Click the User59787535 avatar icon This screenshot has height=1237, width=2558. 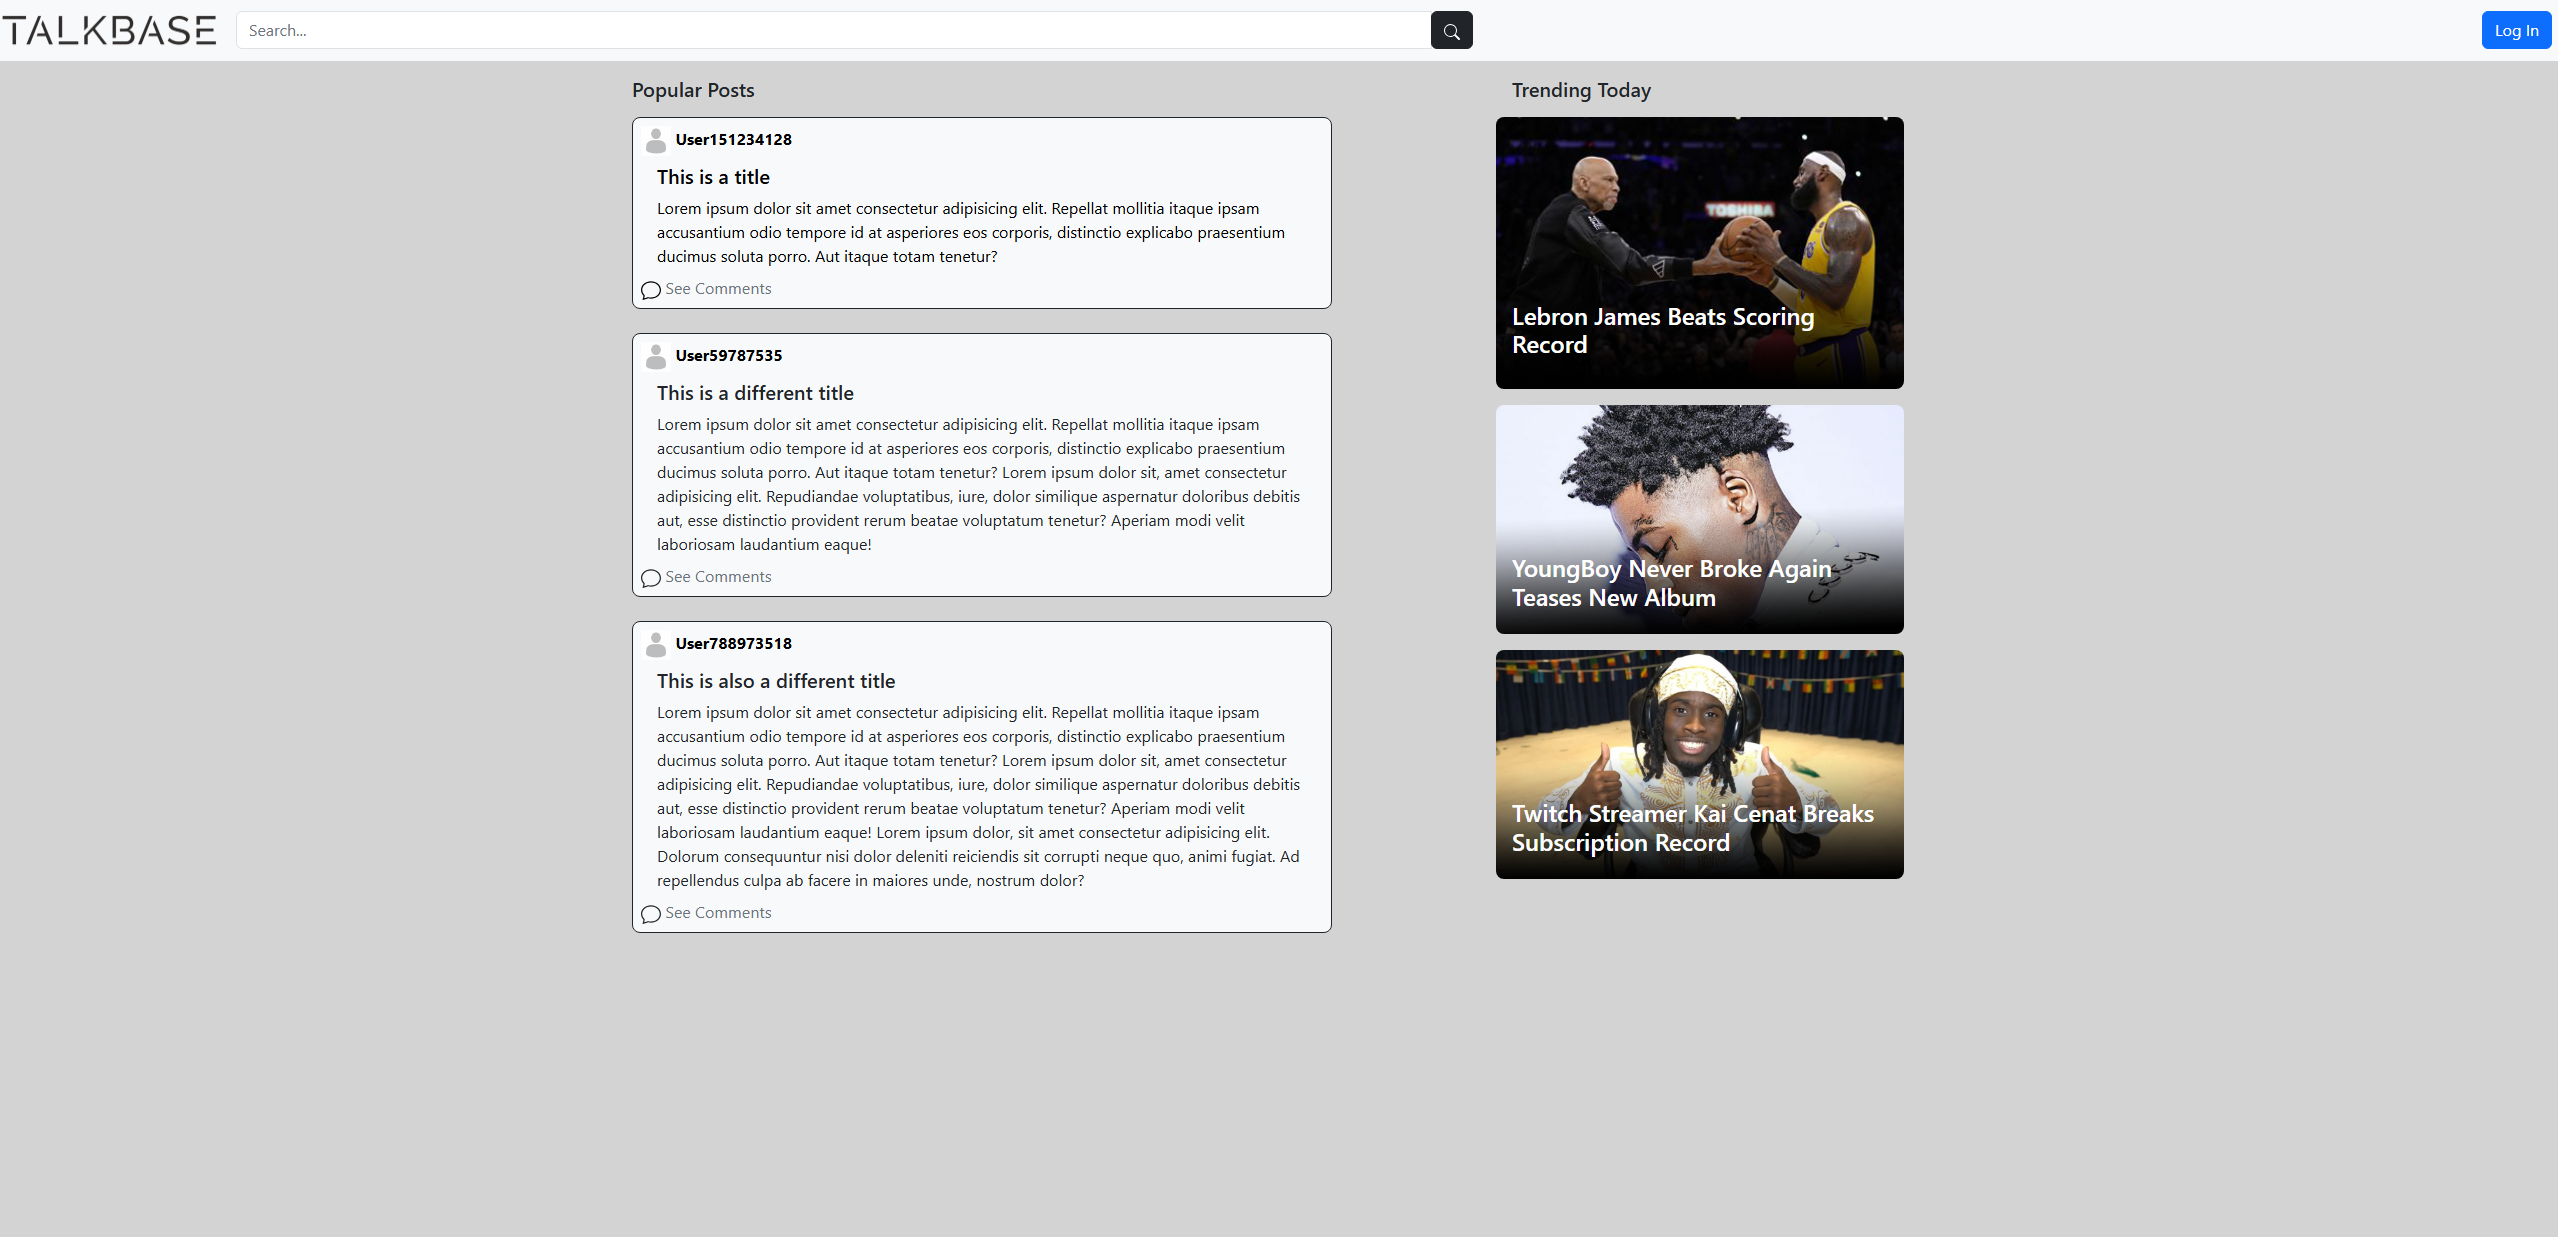pyautogui.click(x=656, y=356)
